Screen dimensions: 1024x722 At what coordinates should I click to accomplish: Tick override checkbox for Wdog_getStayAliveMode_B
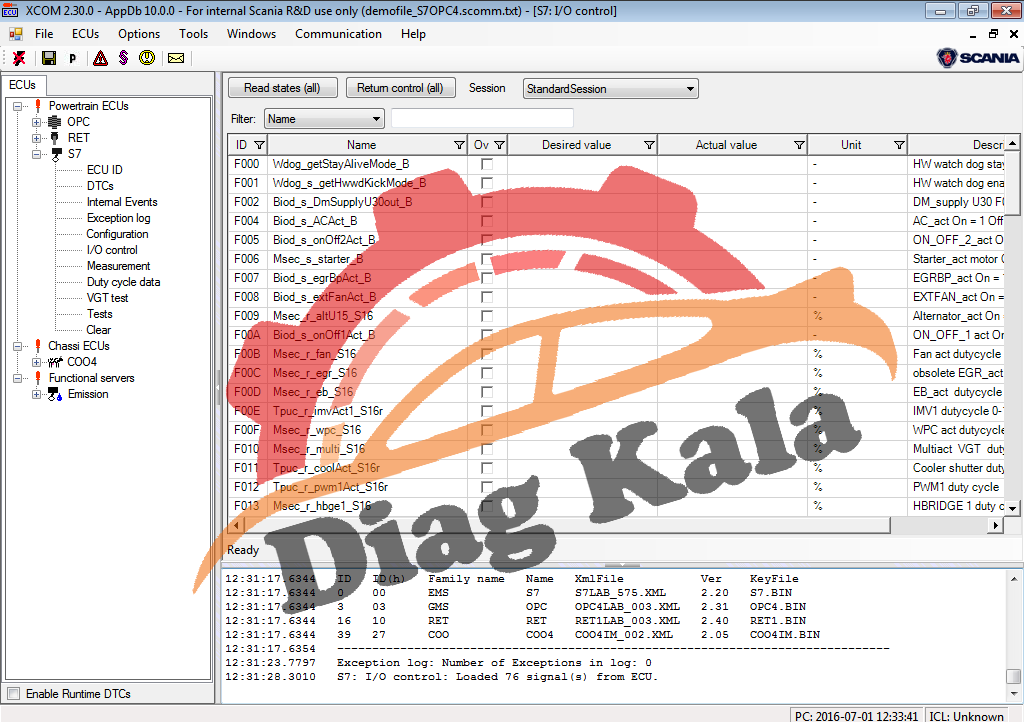point(487,165)
